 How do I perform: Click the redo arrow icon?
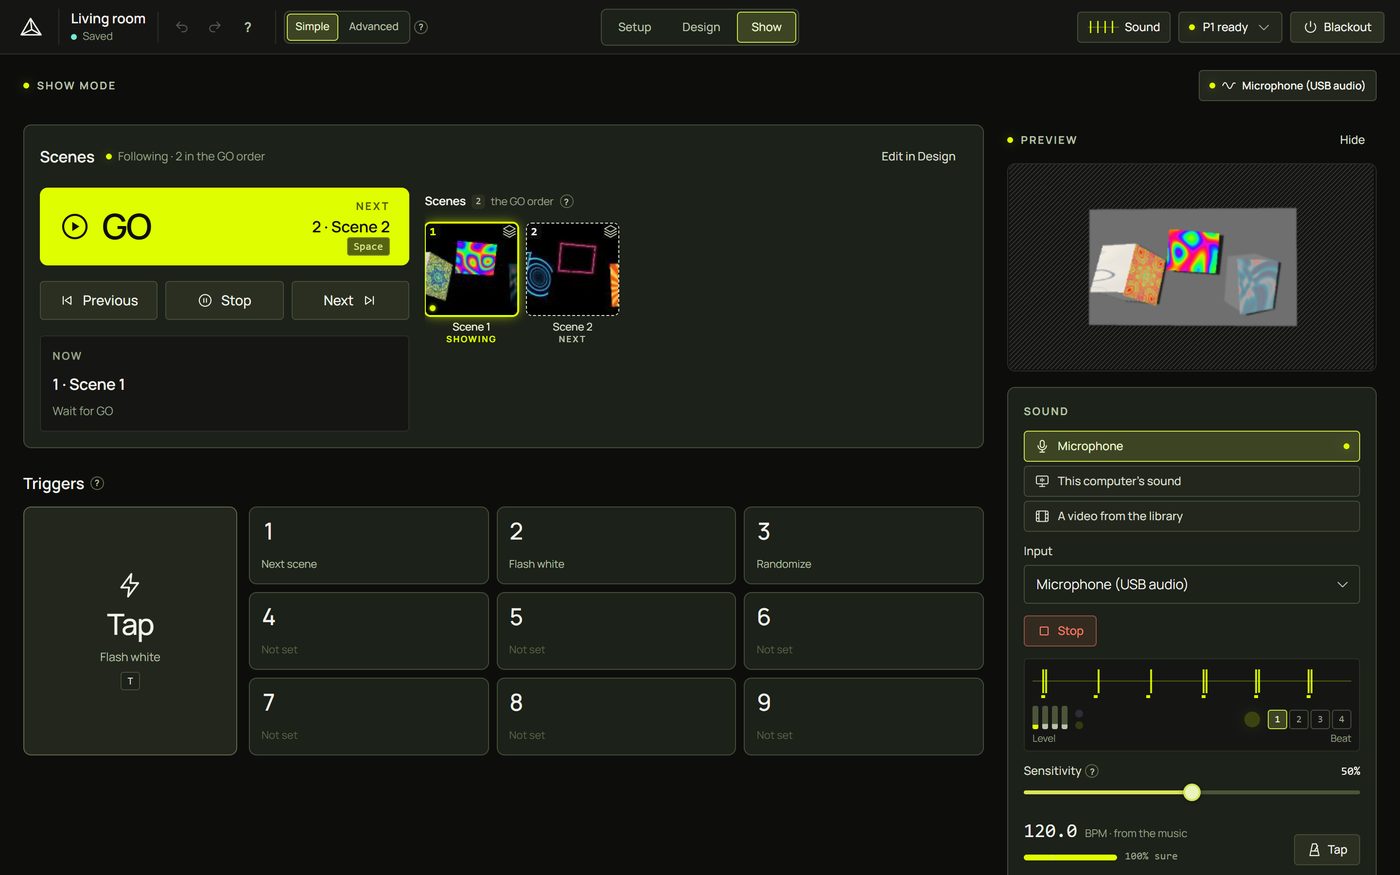click(x=215, y=27)
